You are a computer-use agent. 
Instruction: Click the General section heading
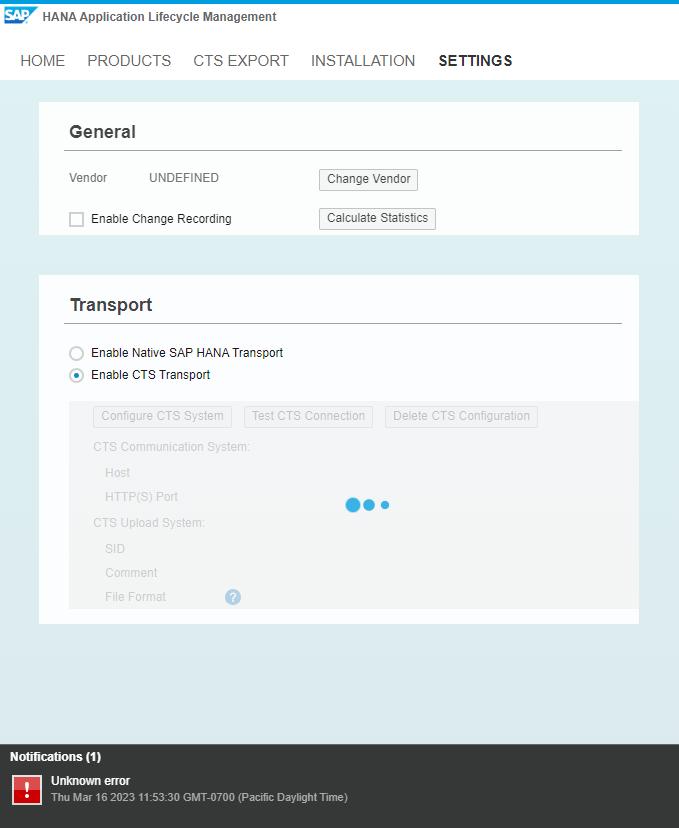tap(102, 132)
